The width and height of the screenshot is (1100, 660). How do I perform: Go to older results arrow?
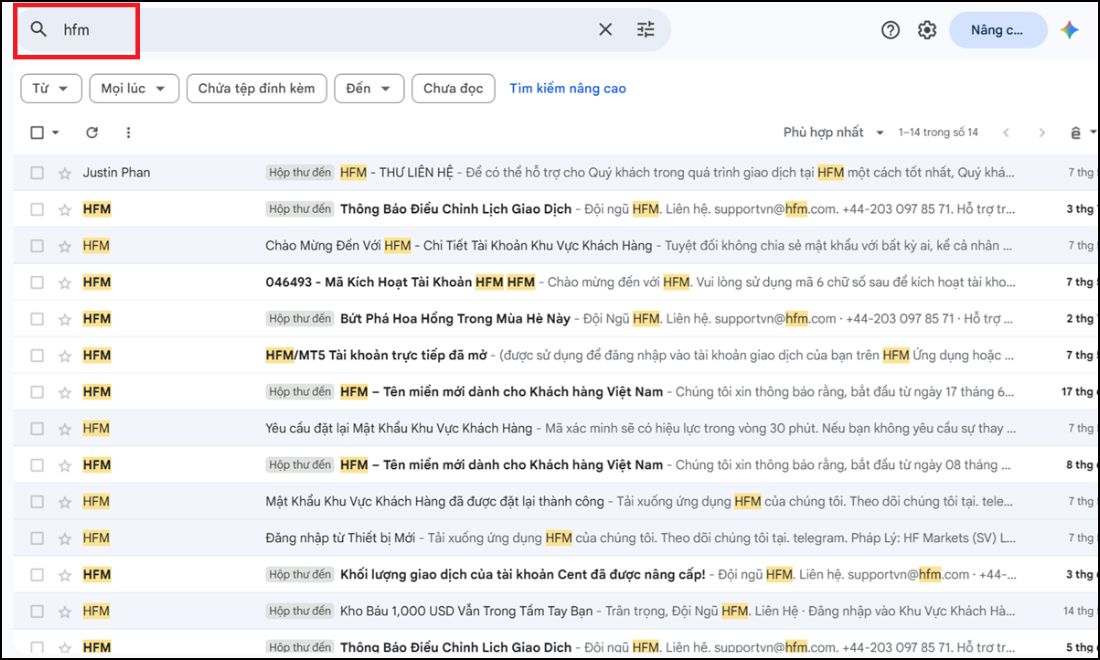pyautogui.click(x=1042, y=133)
